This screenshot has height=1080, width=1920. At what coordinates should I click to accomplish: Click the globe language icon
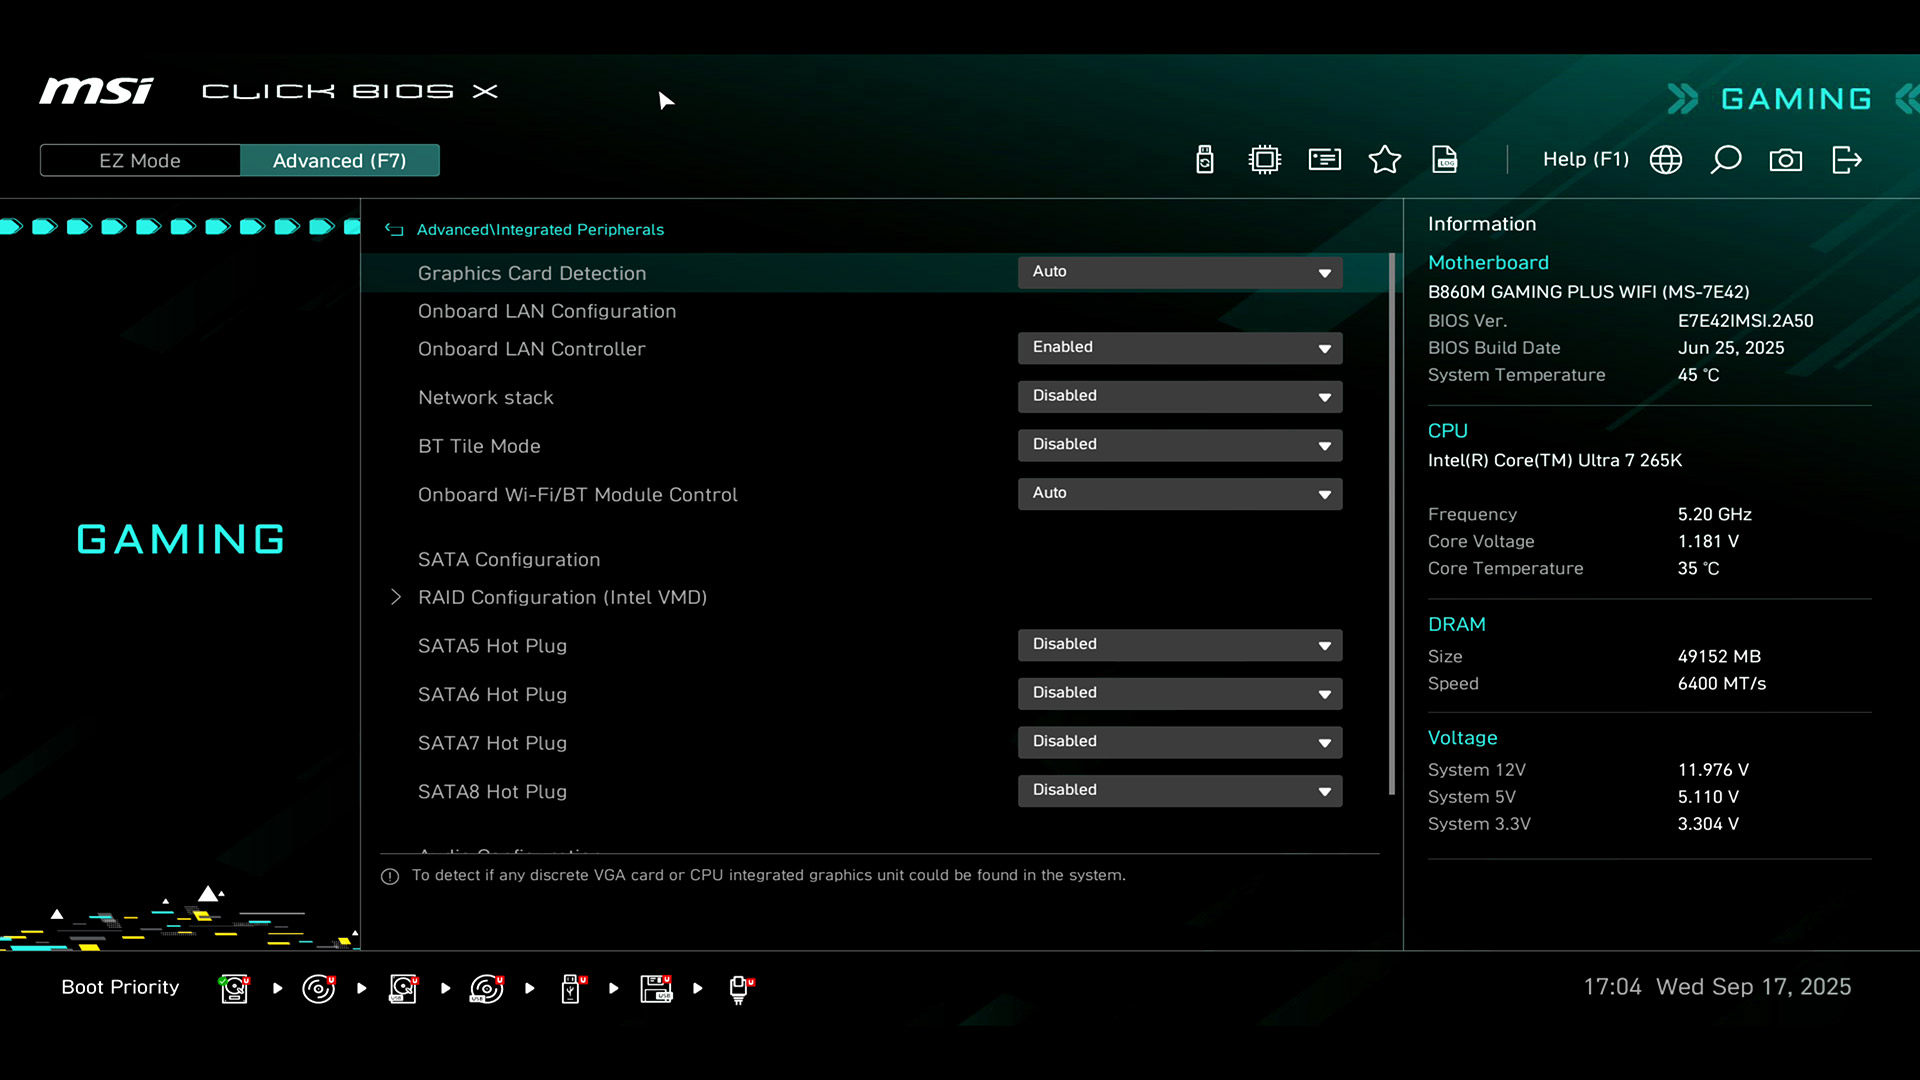point(1666,160)
